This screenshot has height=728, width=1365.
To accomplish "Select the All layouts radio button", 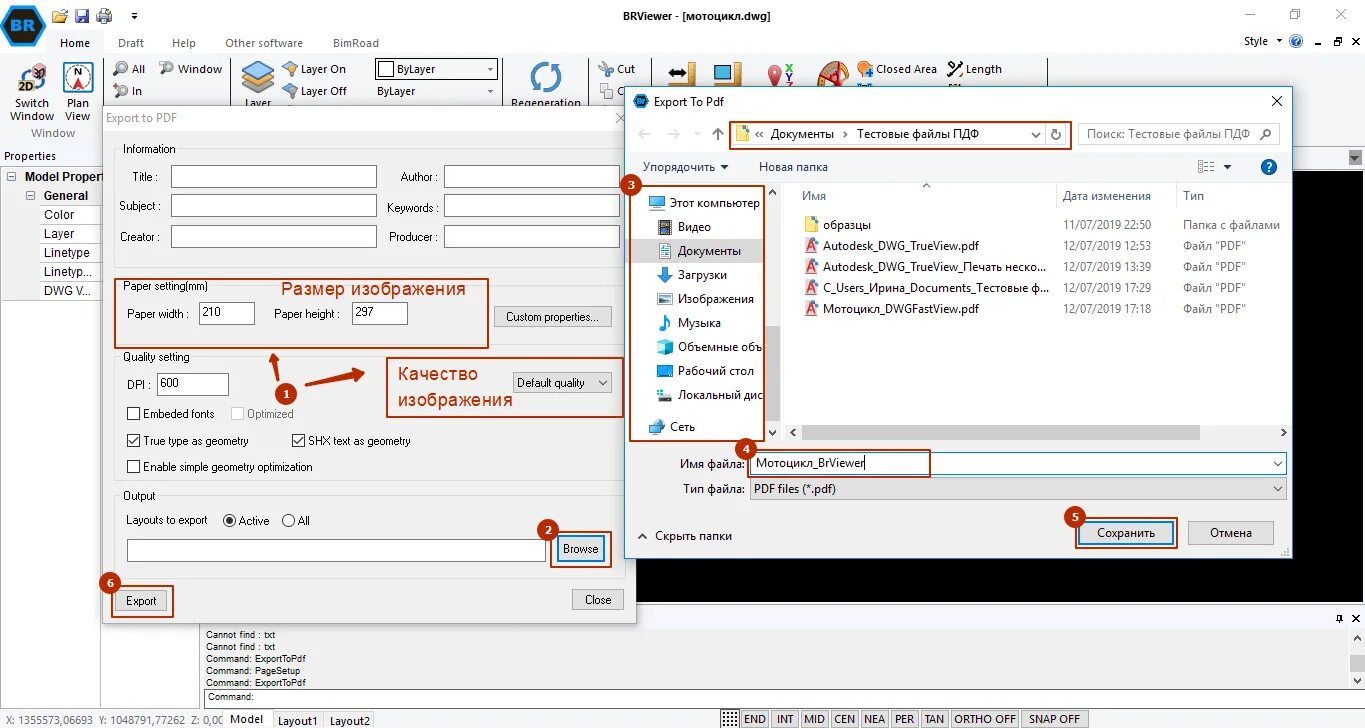I will [x=288, y=521].
